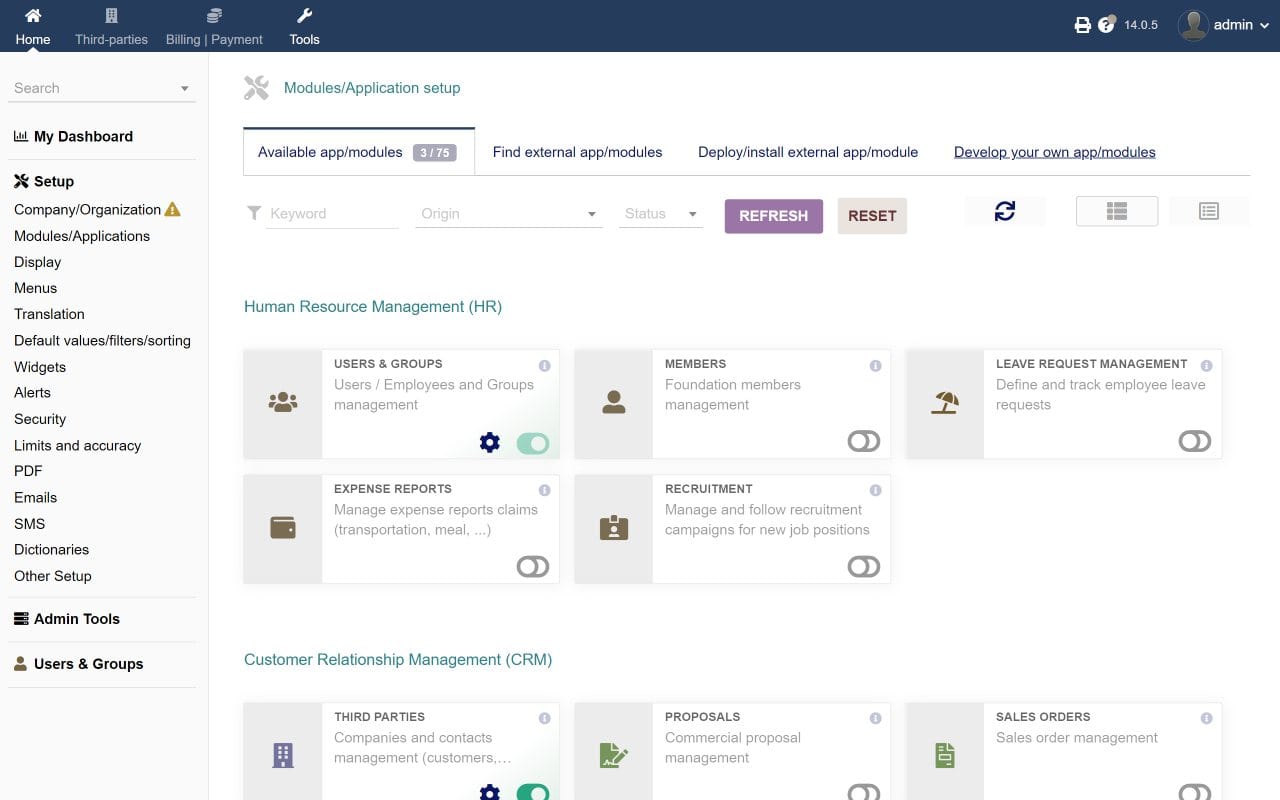The height and width of the screenshot is (800, 1280).
Task: Activate the Expense Reports module
Action: 533,566
